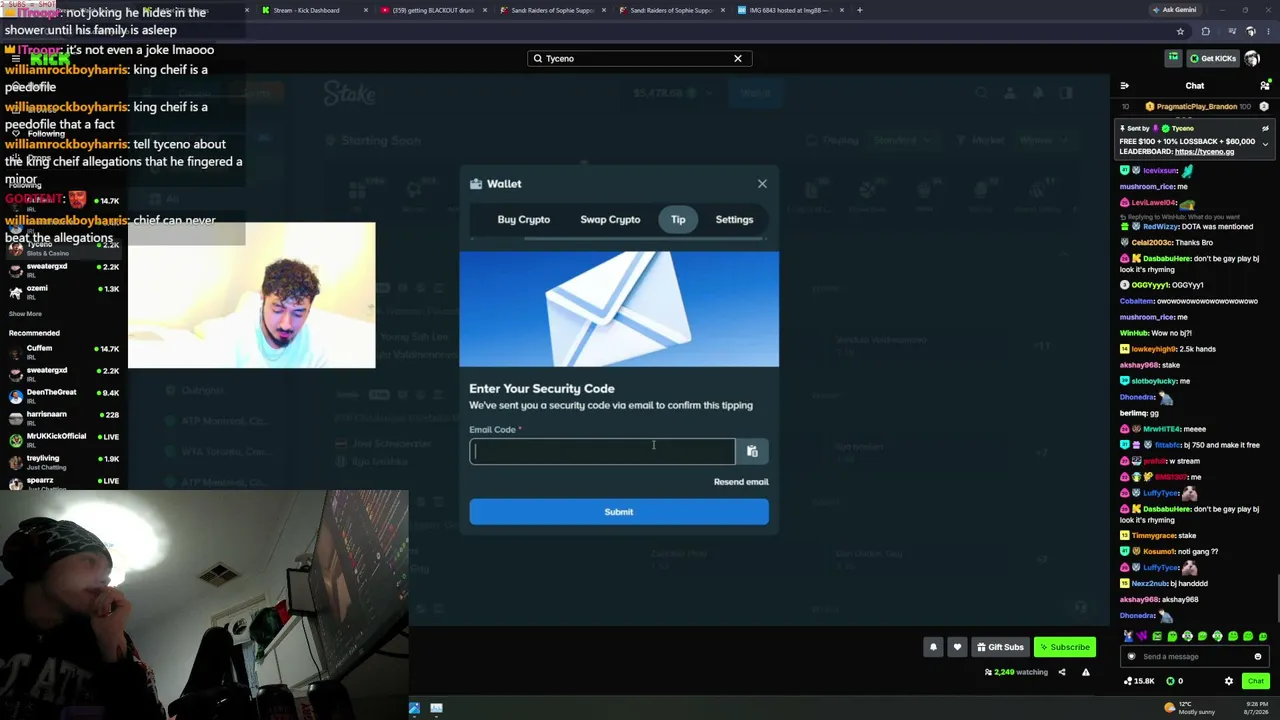
Task: Switch to the Swap Crypto tab
Action: click(610, 220)
